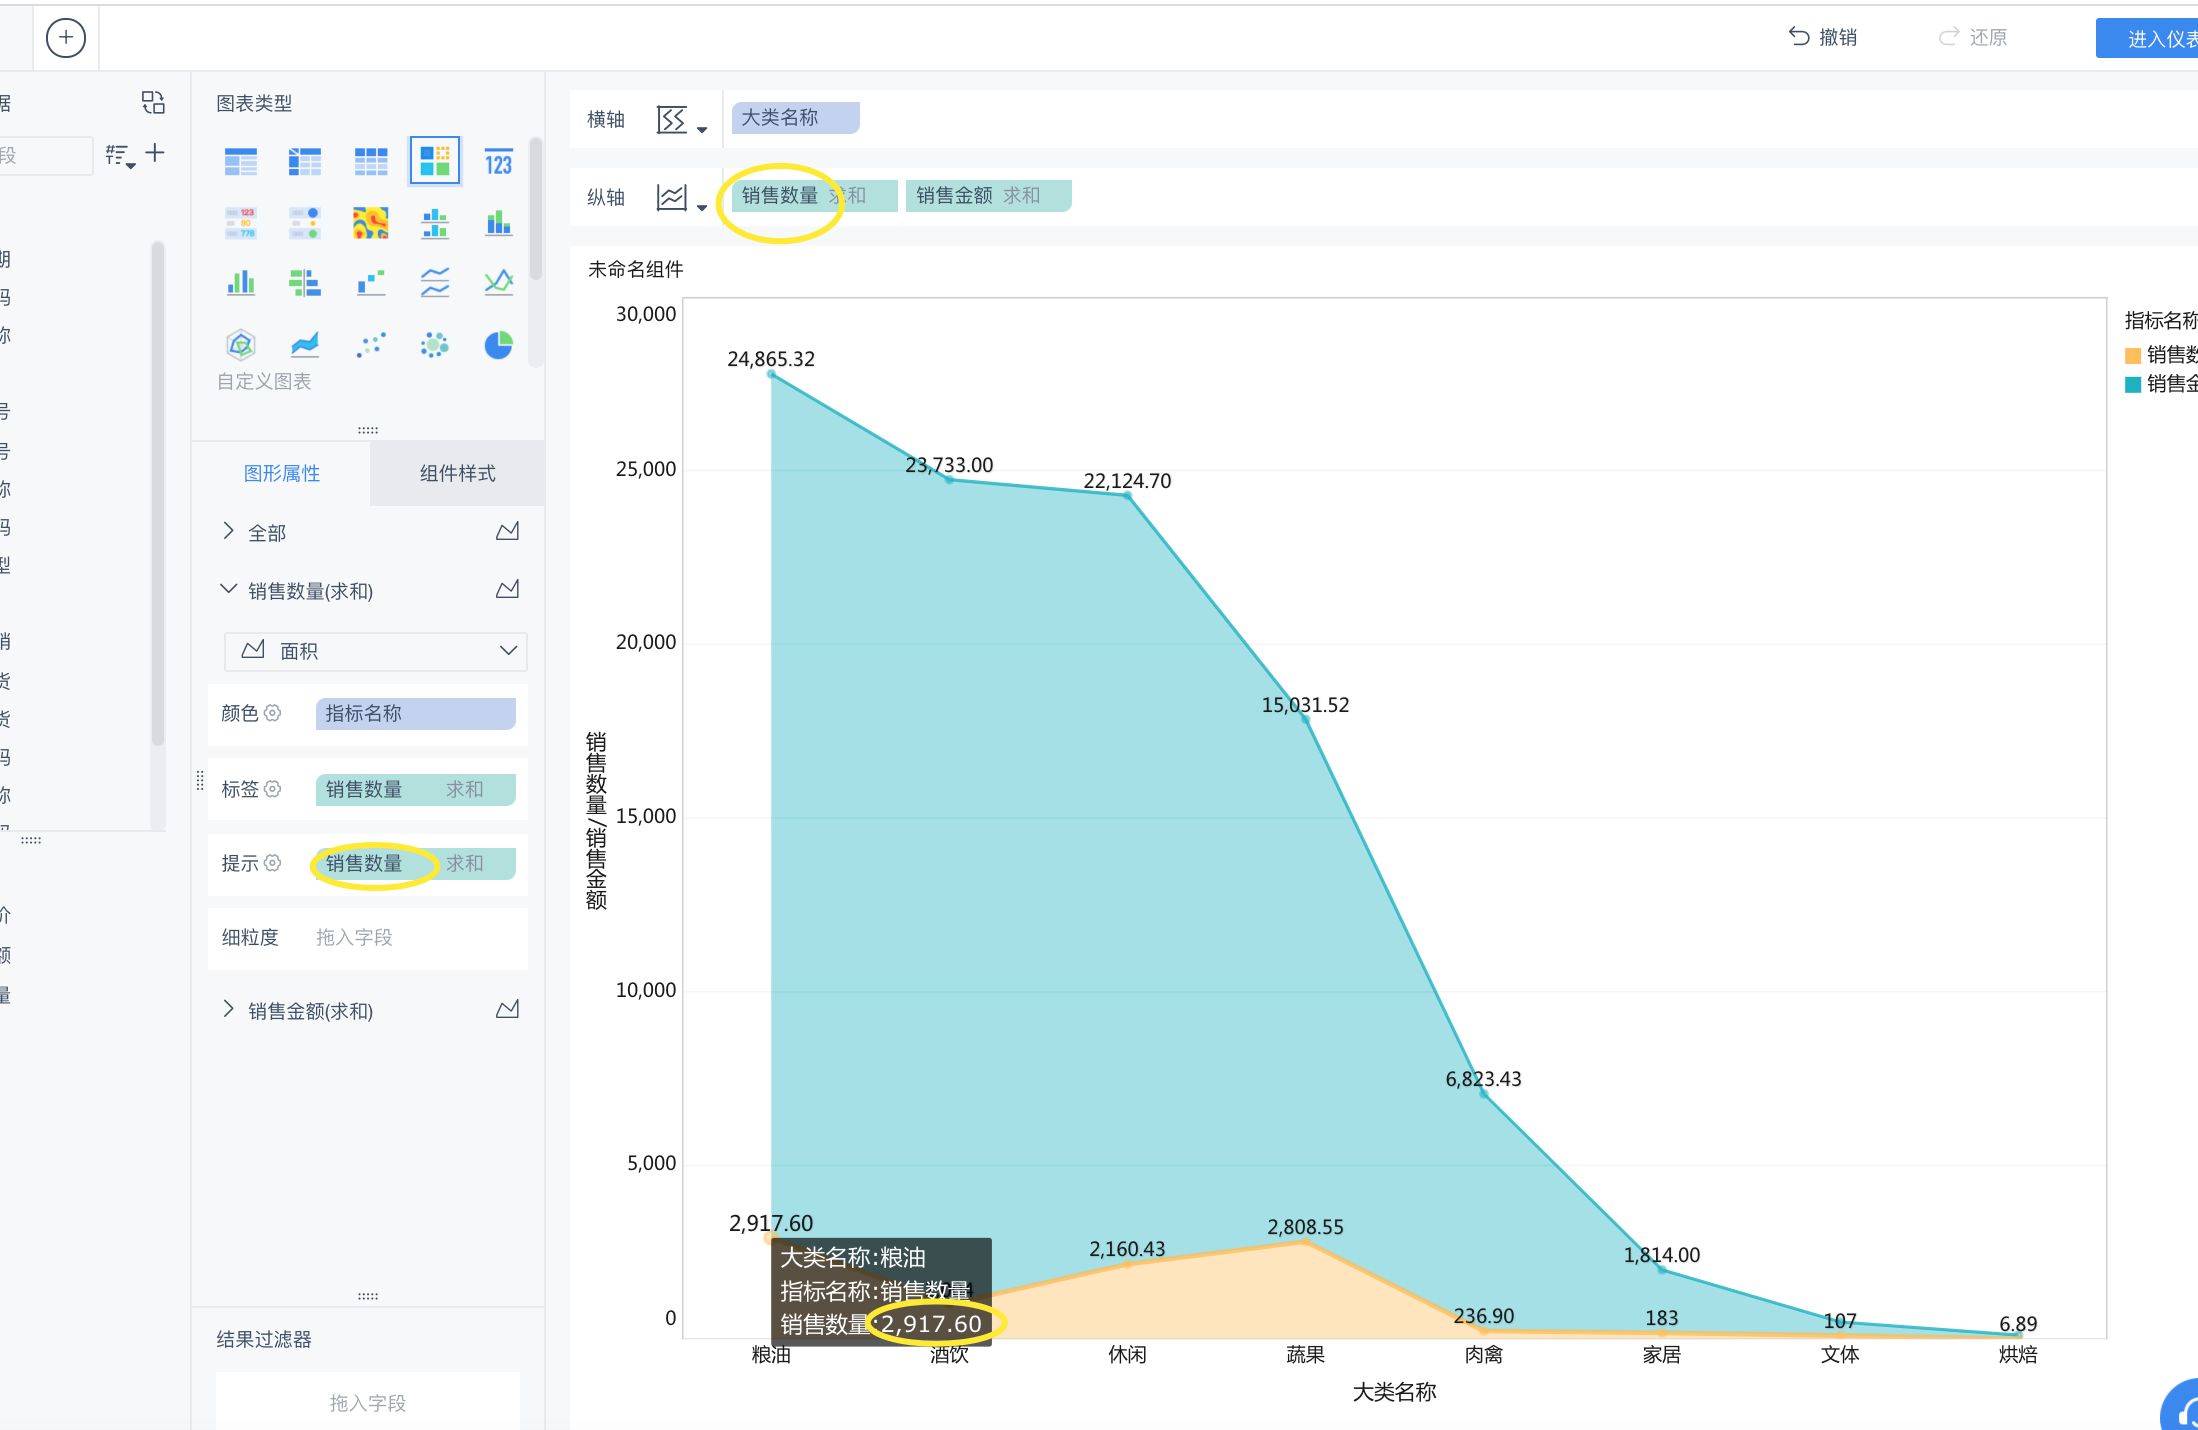Select the cross table chart type

(x=305, y=161)
